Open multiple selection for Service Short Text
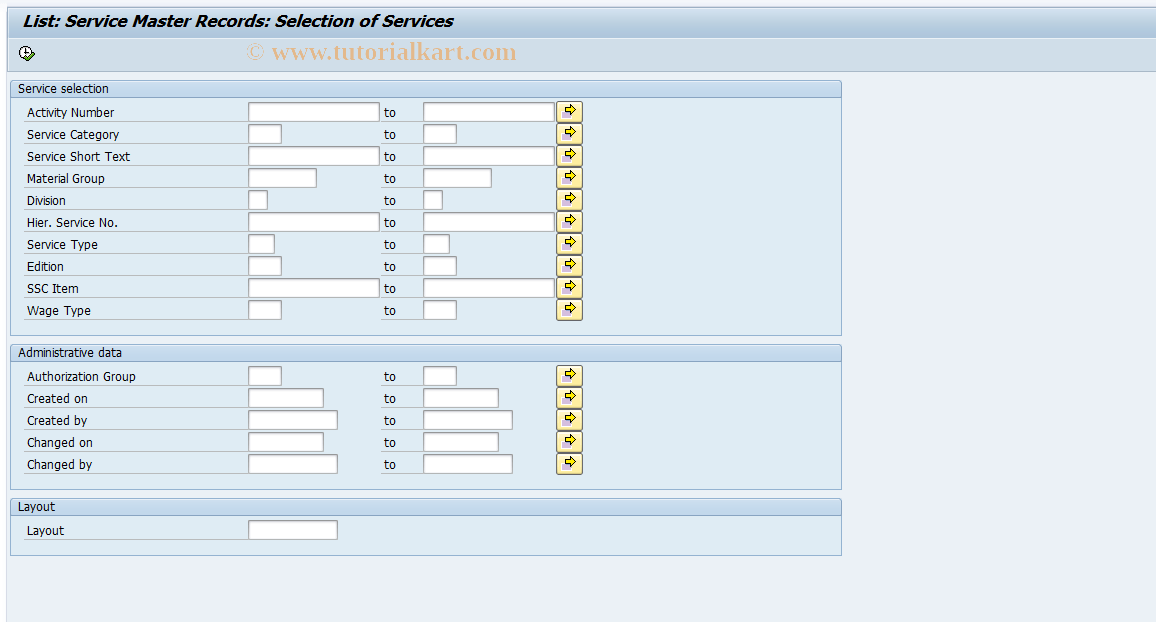The image size is (1156, 622). coord(569,155)
